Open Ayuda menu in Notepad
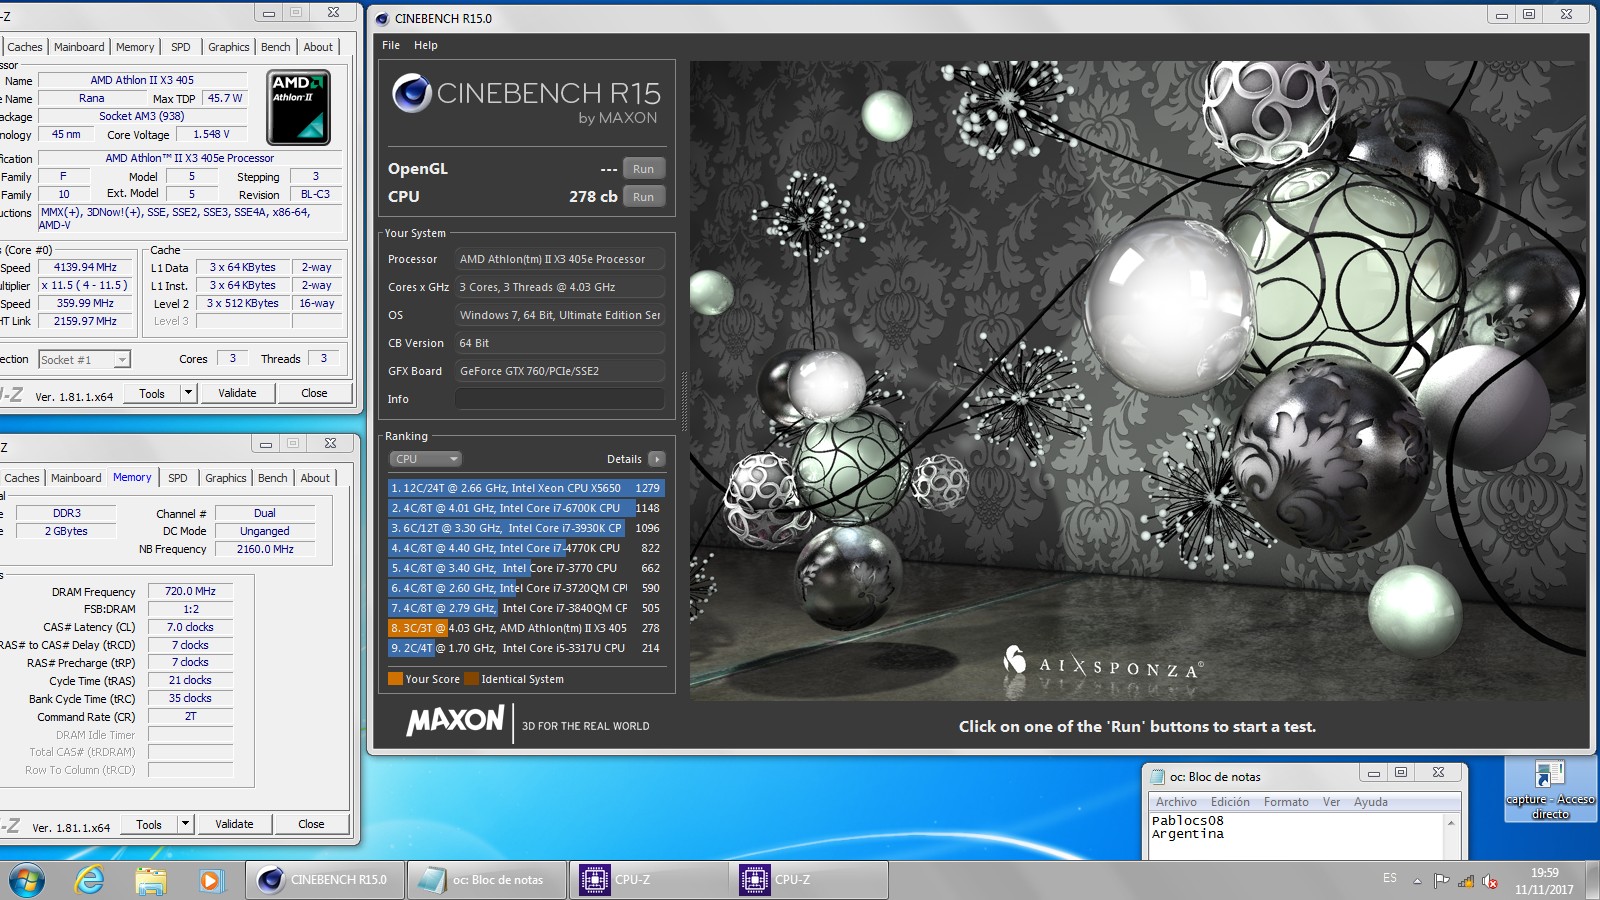This screenshot has width=1600, height=900. coord(1370,802)
